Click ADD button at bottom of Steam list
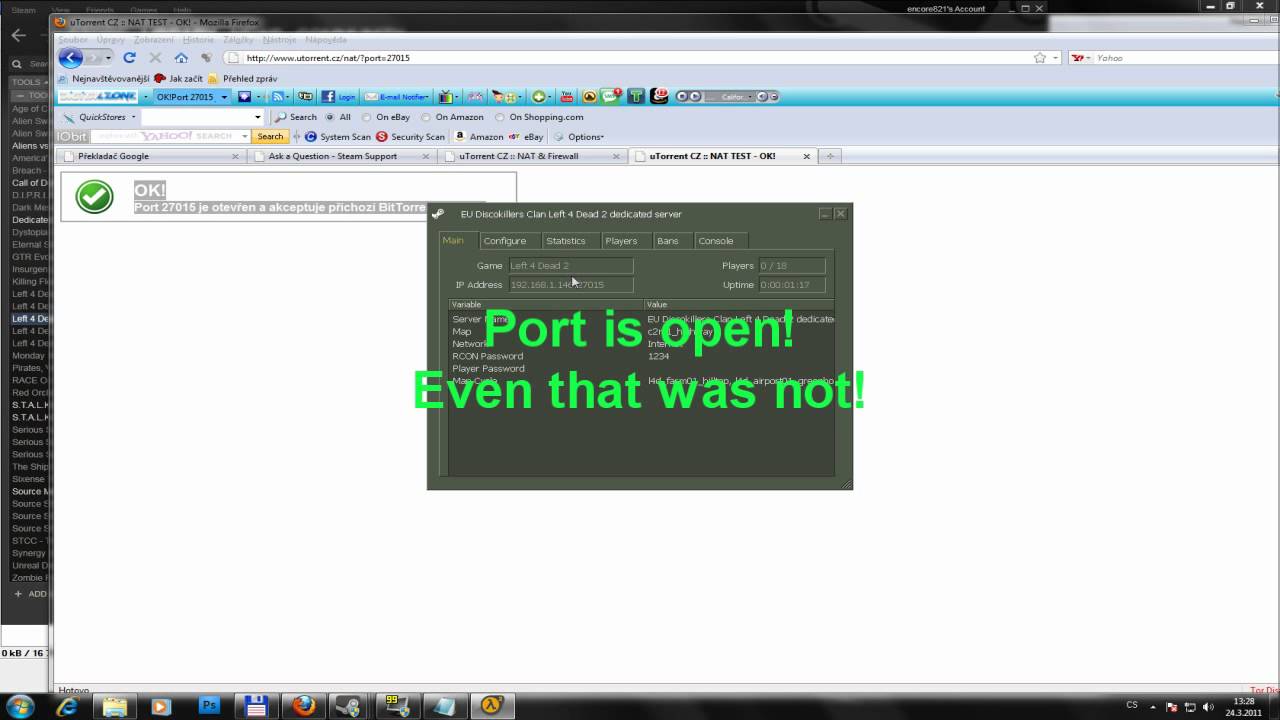Image resolution: width=1280 pixels, height=720 pixels. [x=30, y=593]
